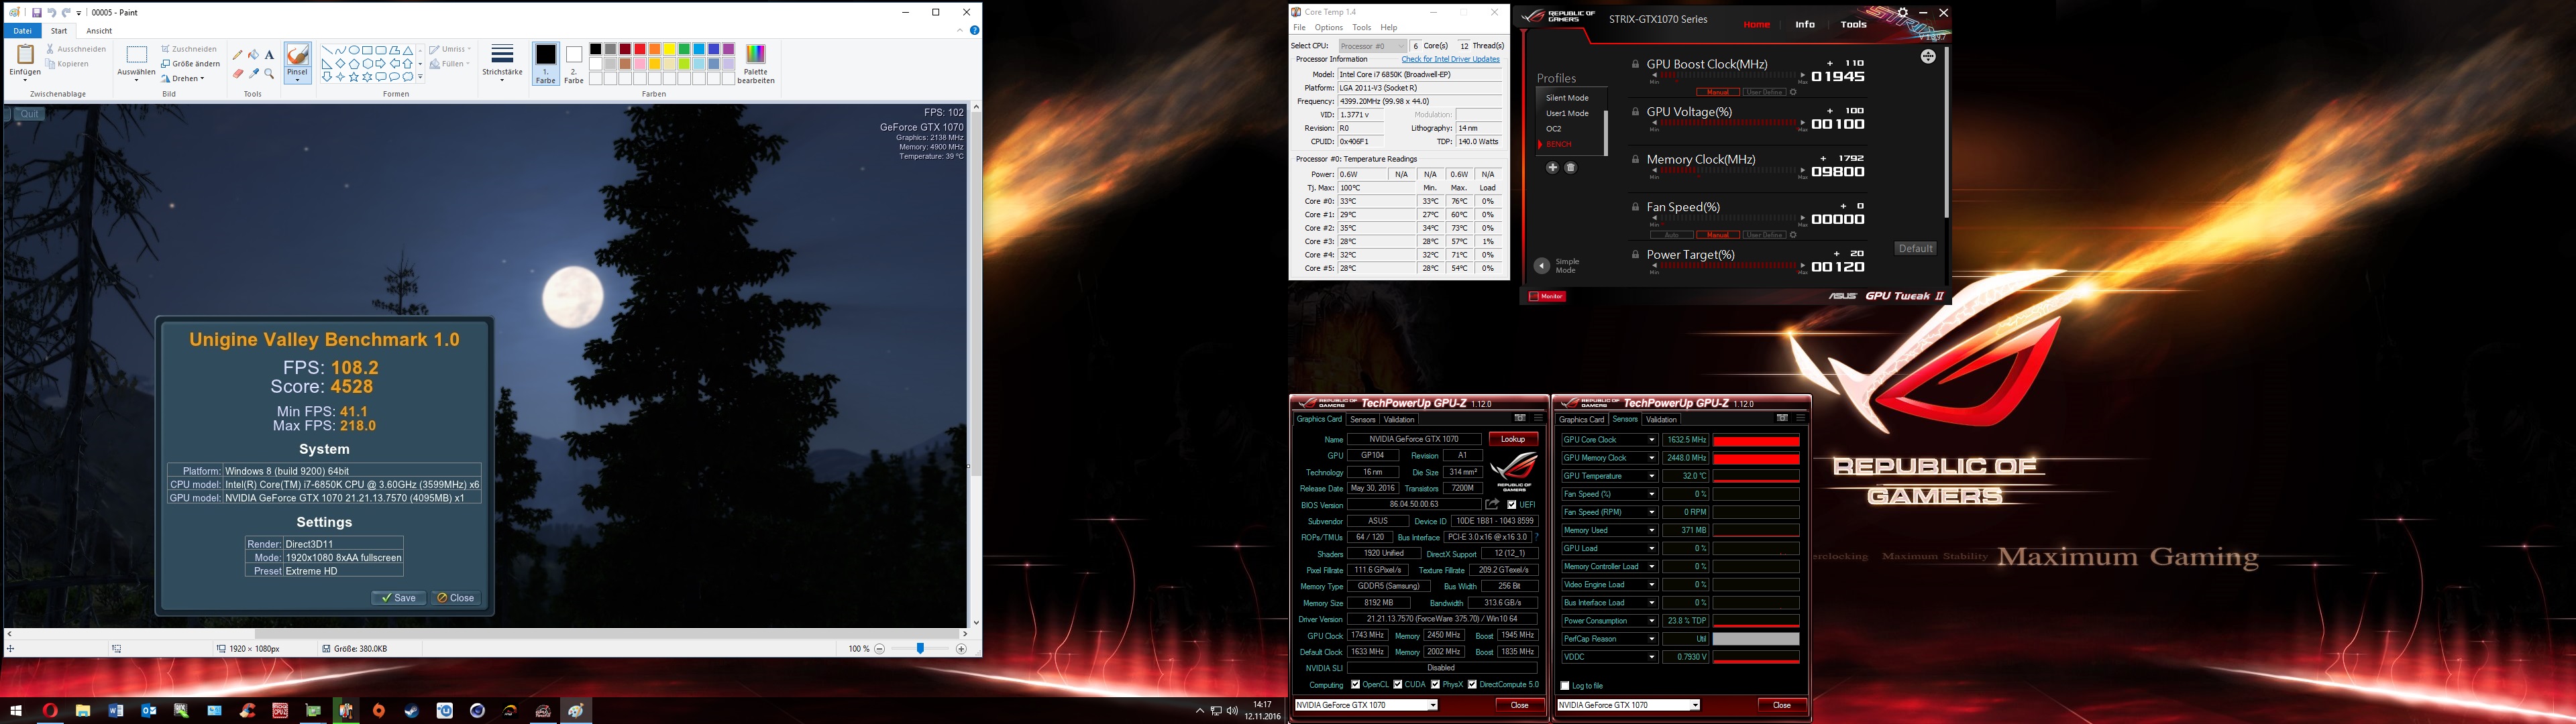Open PerfCap Reason sensor dropdown

click(1651, 639)
